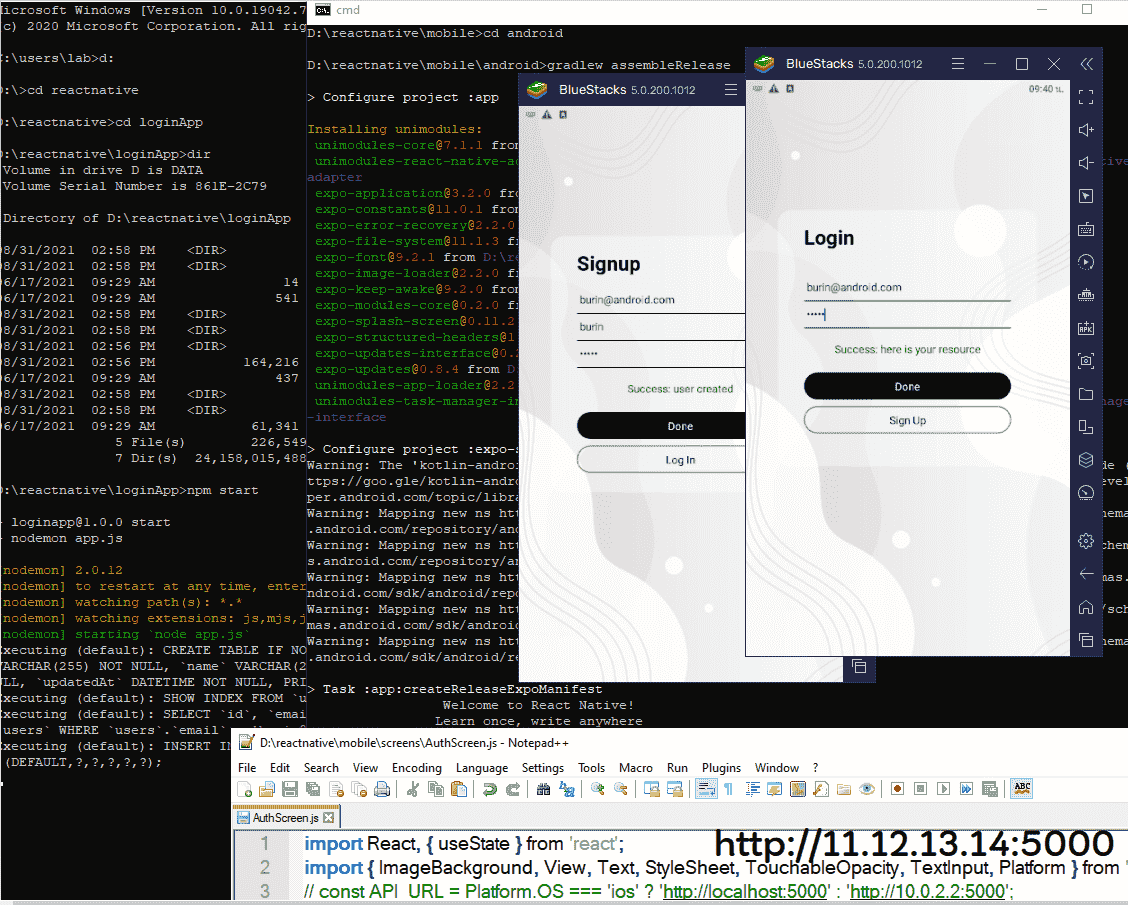
Task: Toggle cursor lock in BlueStacks sidebar
Action: coord(1086,196)
